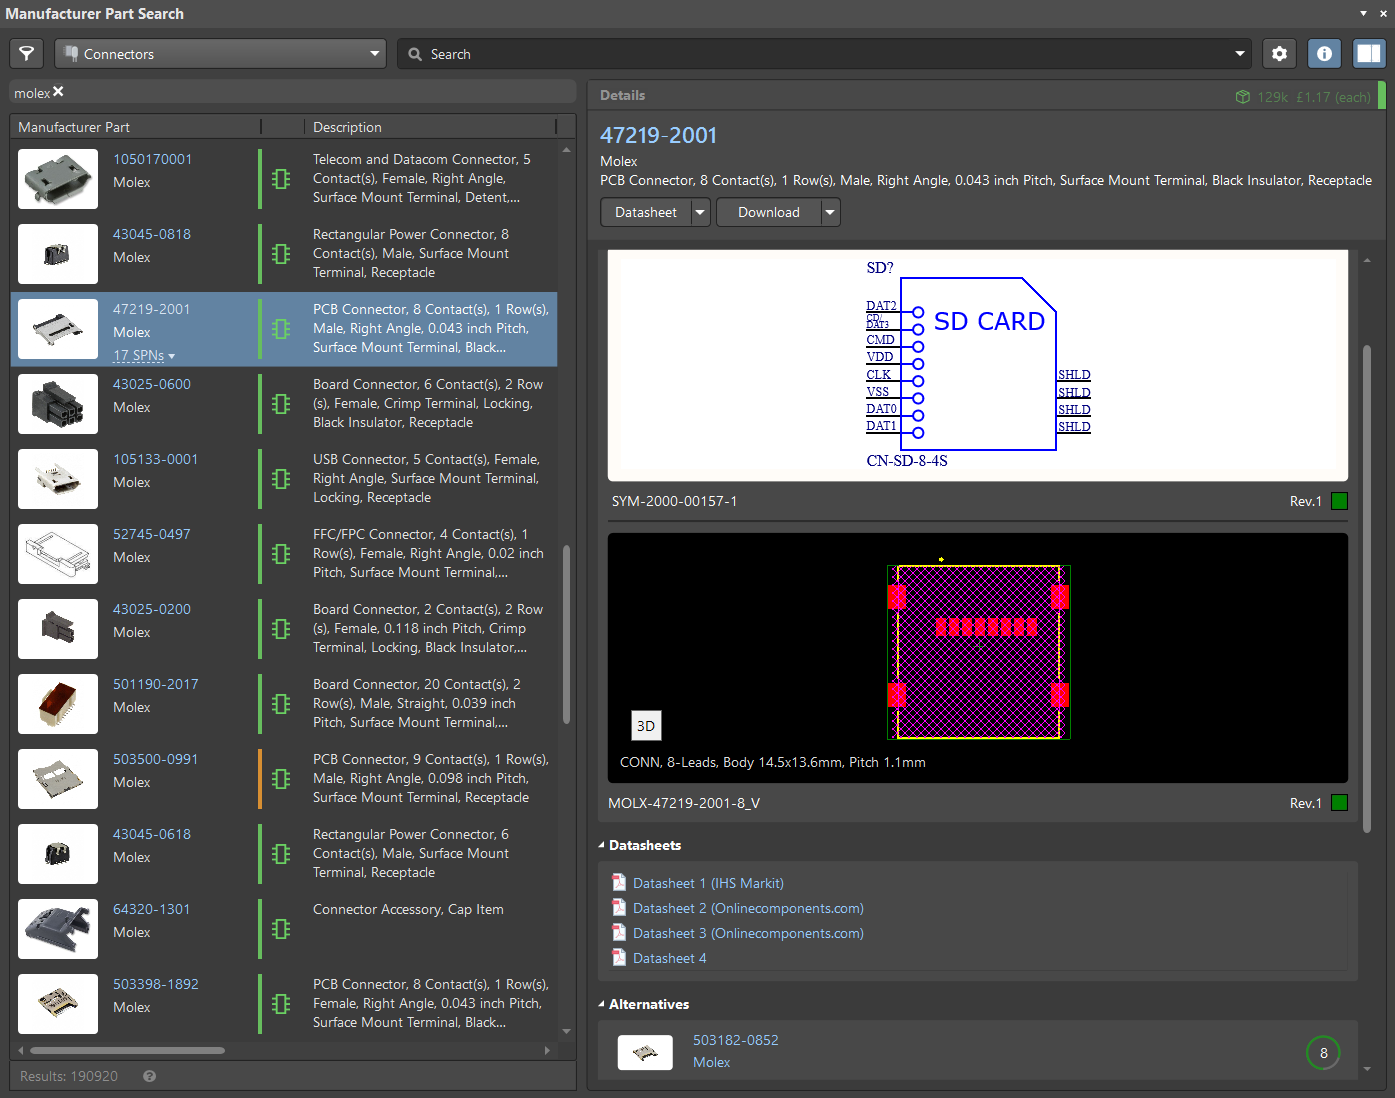This screenshot has height=1098, width=1395.
Task: Click component model icon for 52745-0497
Action: pos(281,554)
